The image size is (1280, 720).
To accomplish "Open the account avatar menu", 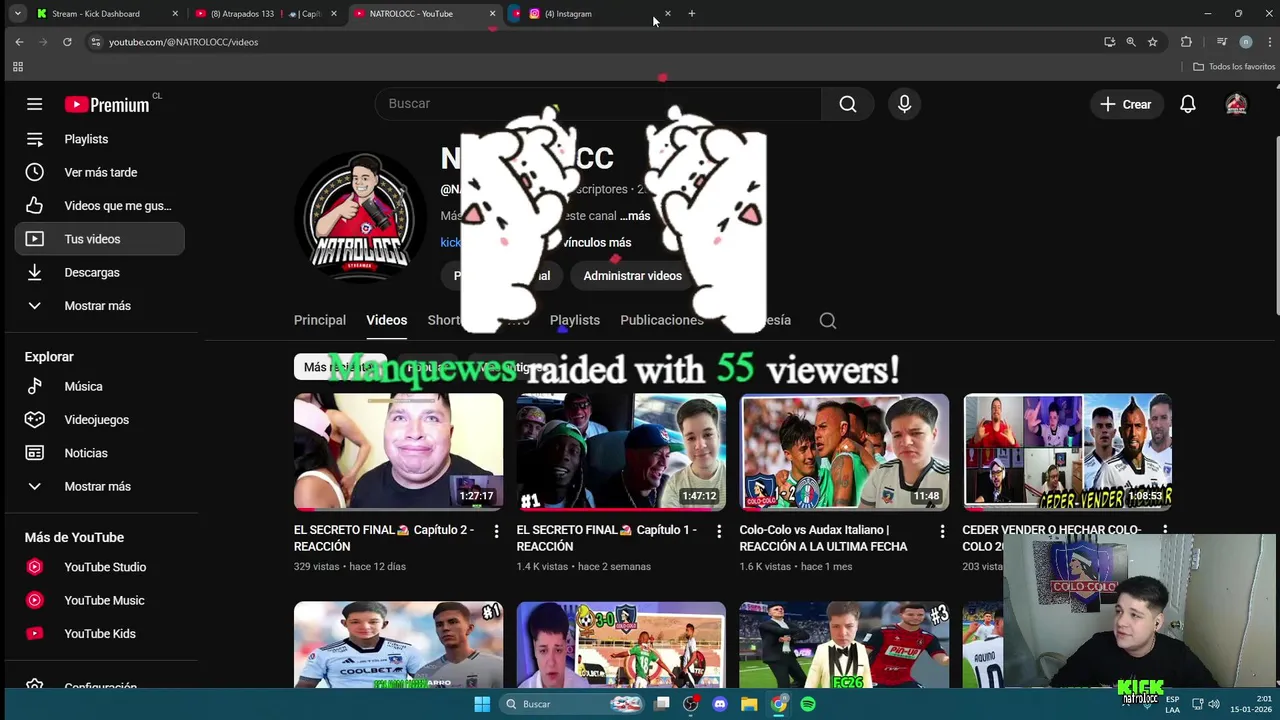I will 1237,104.
